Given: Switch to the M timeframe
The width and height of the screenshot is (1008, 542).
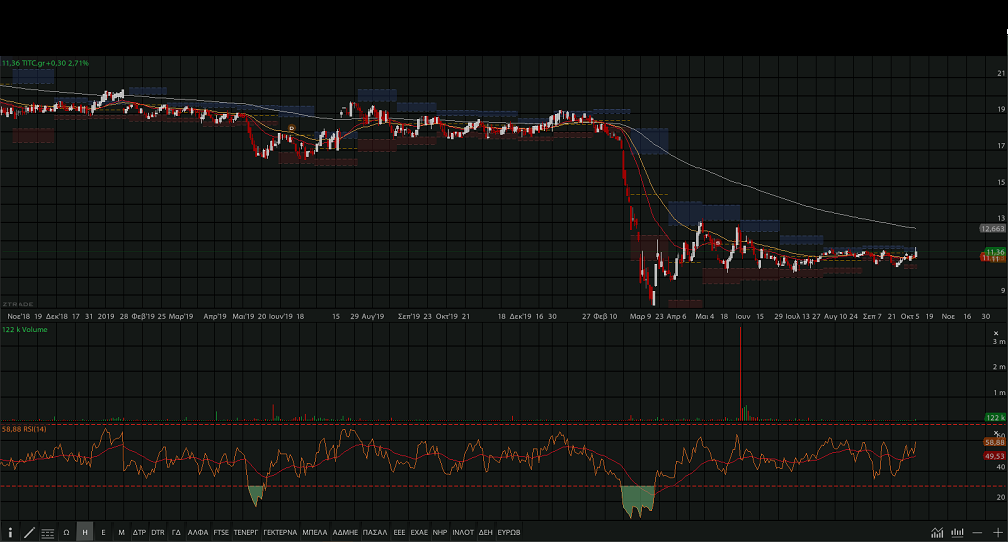Looking at the screenshot, I should point(121,533).
